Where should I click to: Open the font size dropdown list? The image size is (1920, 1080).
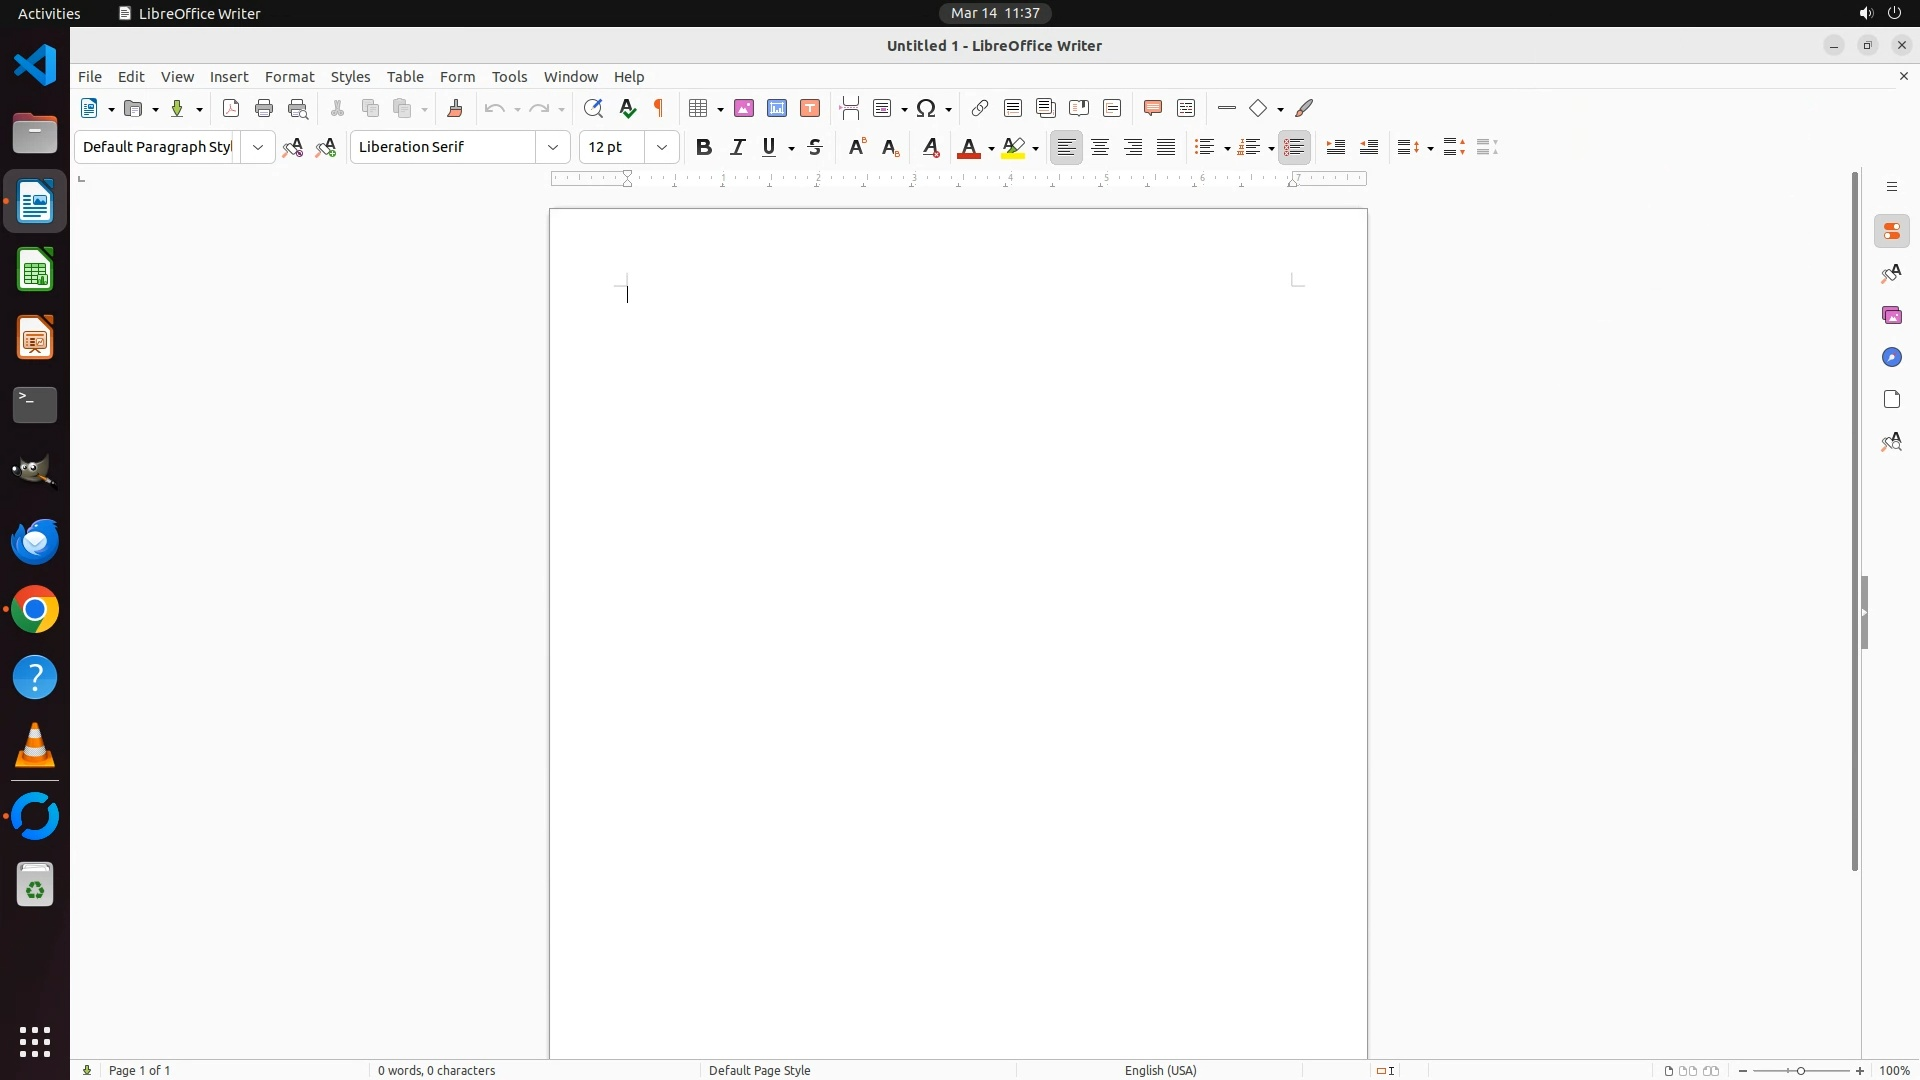coord(662,148)
